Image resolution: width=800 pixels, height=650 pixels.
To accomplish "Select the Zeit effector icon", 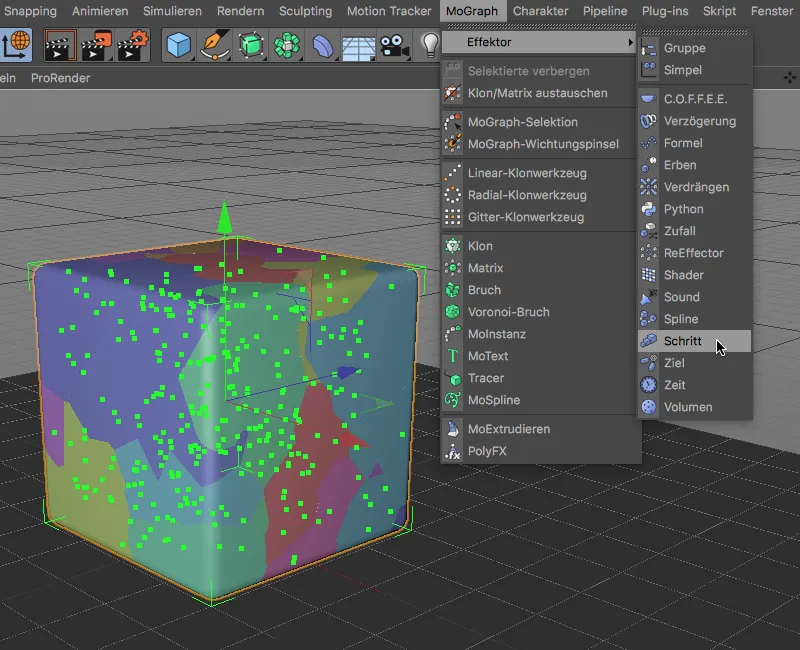I will [x=648, y=385].
